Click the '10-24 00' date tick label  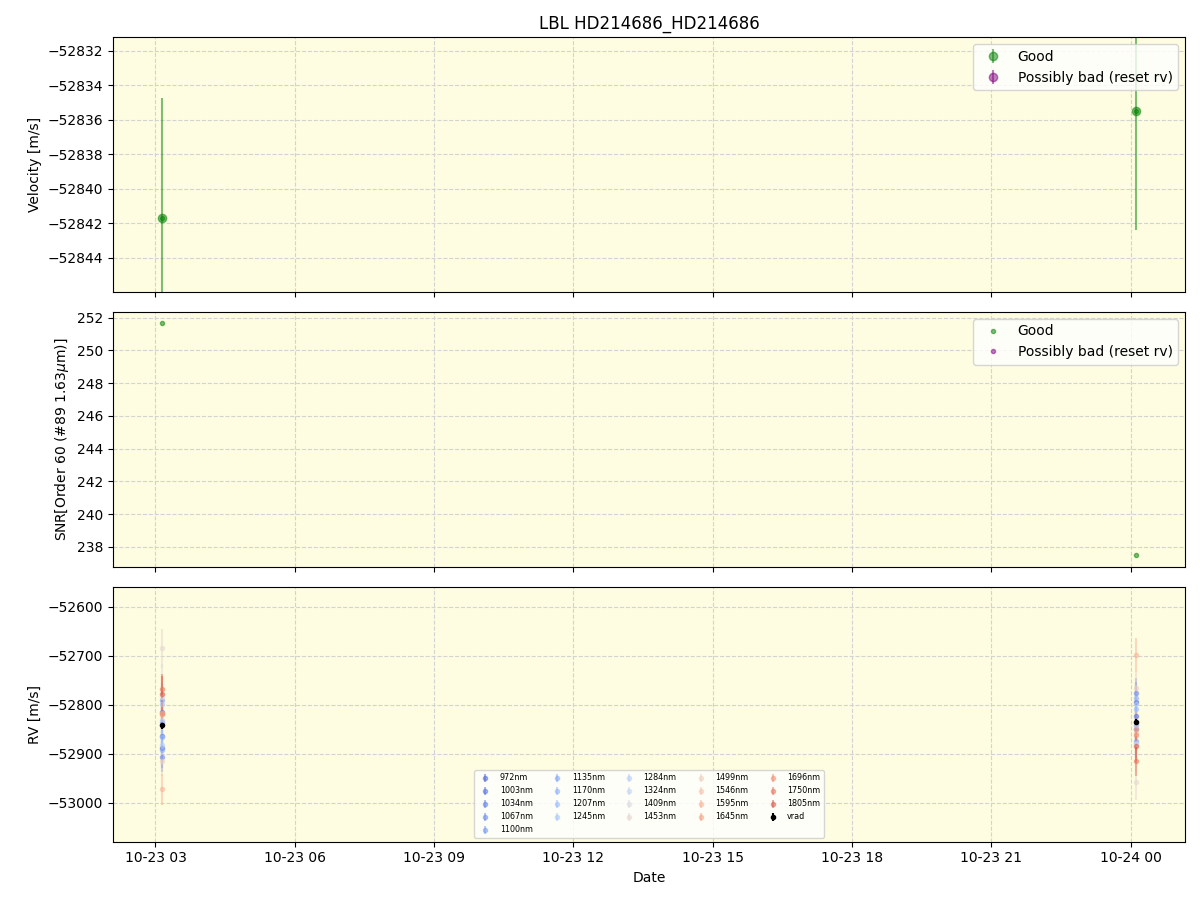point(1131,857)
